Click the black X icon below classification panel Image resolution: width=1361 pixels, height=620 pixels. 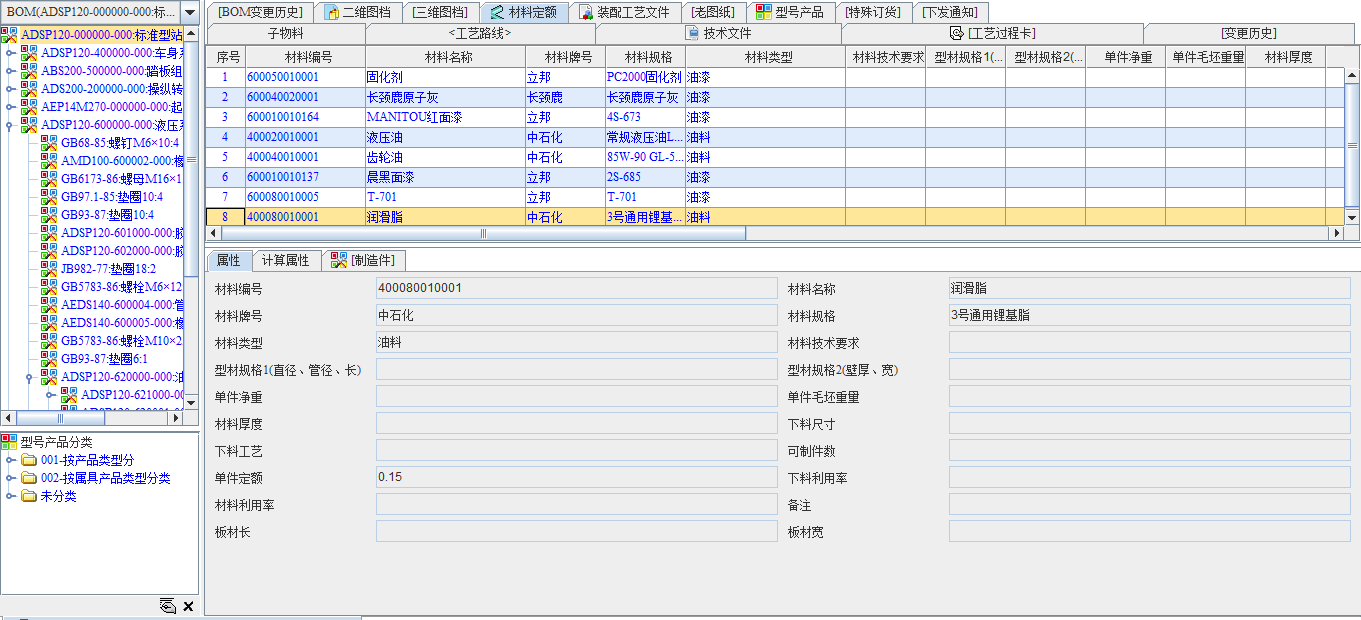point(188,606)
